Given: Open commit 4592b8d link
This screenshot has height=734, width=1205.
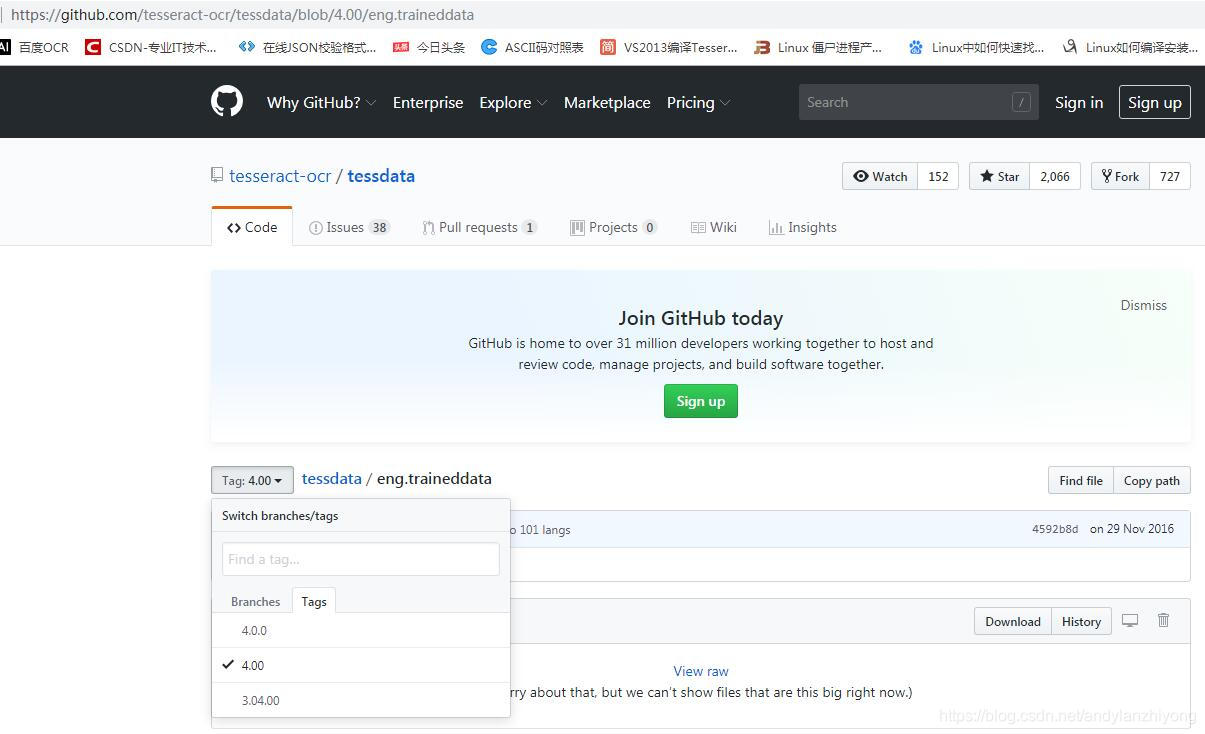Looking at the screenshot, I should point(1055,529).
